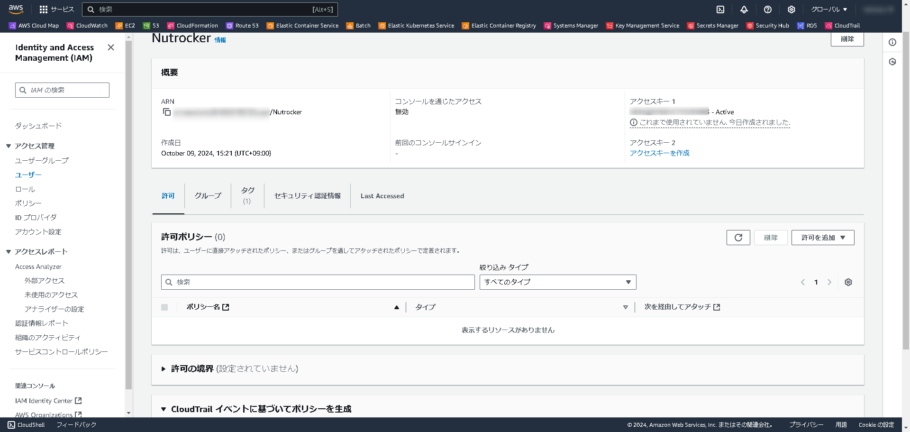Copy the user ARN
910x432 pixels.
point(167,112)
